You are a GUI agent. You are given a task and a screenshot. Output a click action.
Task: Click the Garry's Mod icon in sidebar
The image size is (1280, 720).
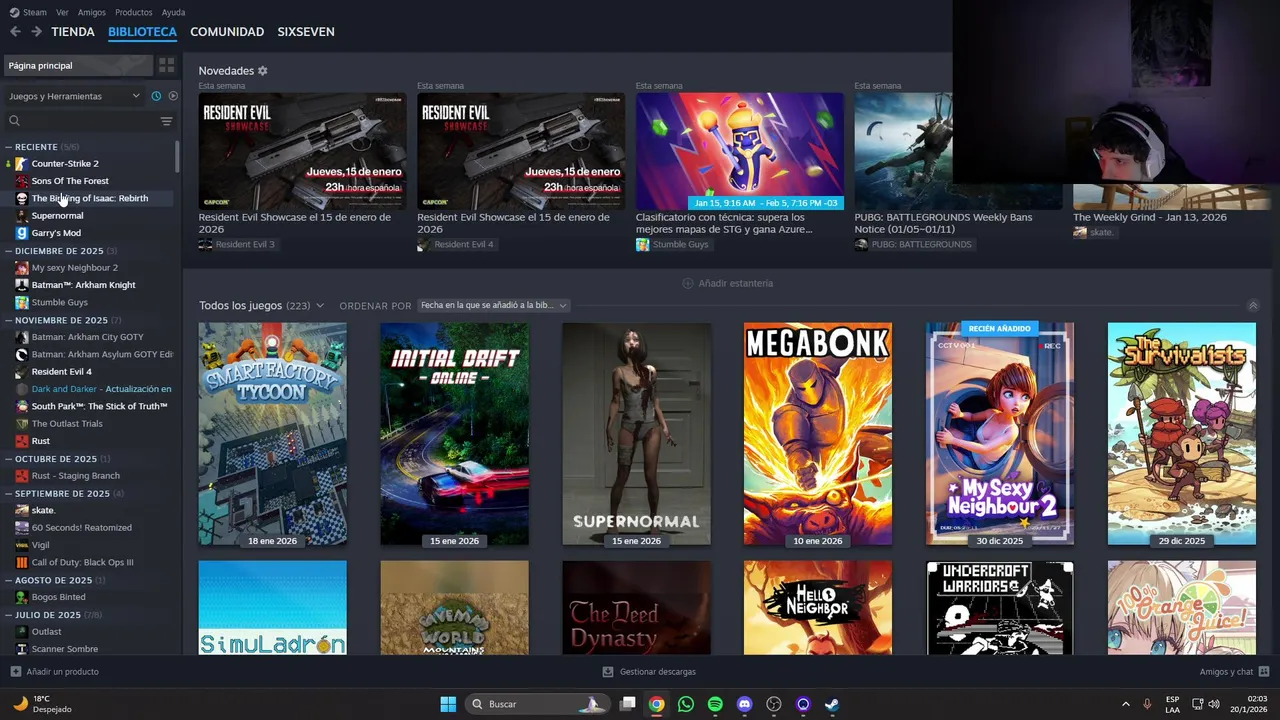pos(22,233)
